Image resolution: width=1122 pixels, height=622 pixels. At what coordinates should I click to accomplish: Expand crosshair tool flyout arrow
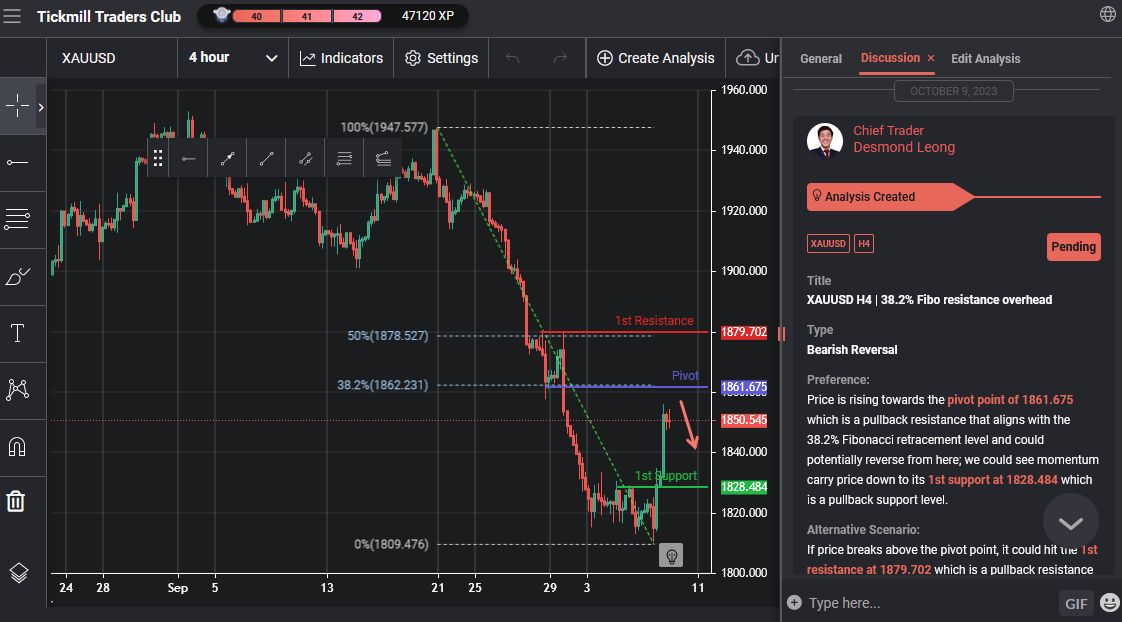41,107
